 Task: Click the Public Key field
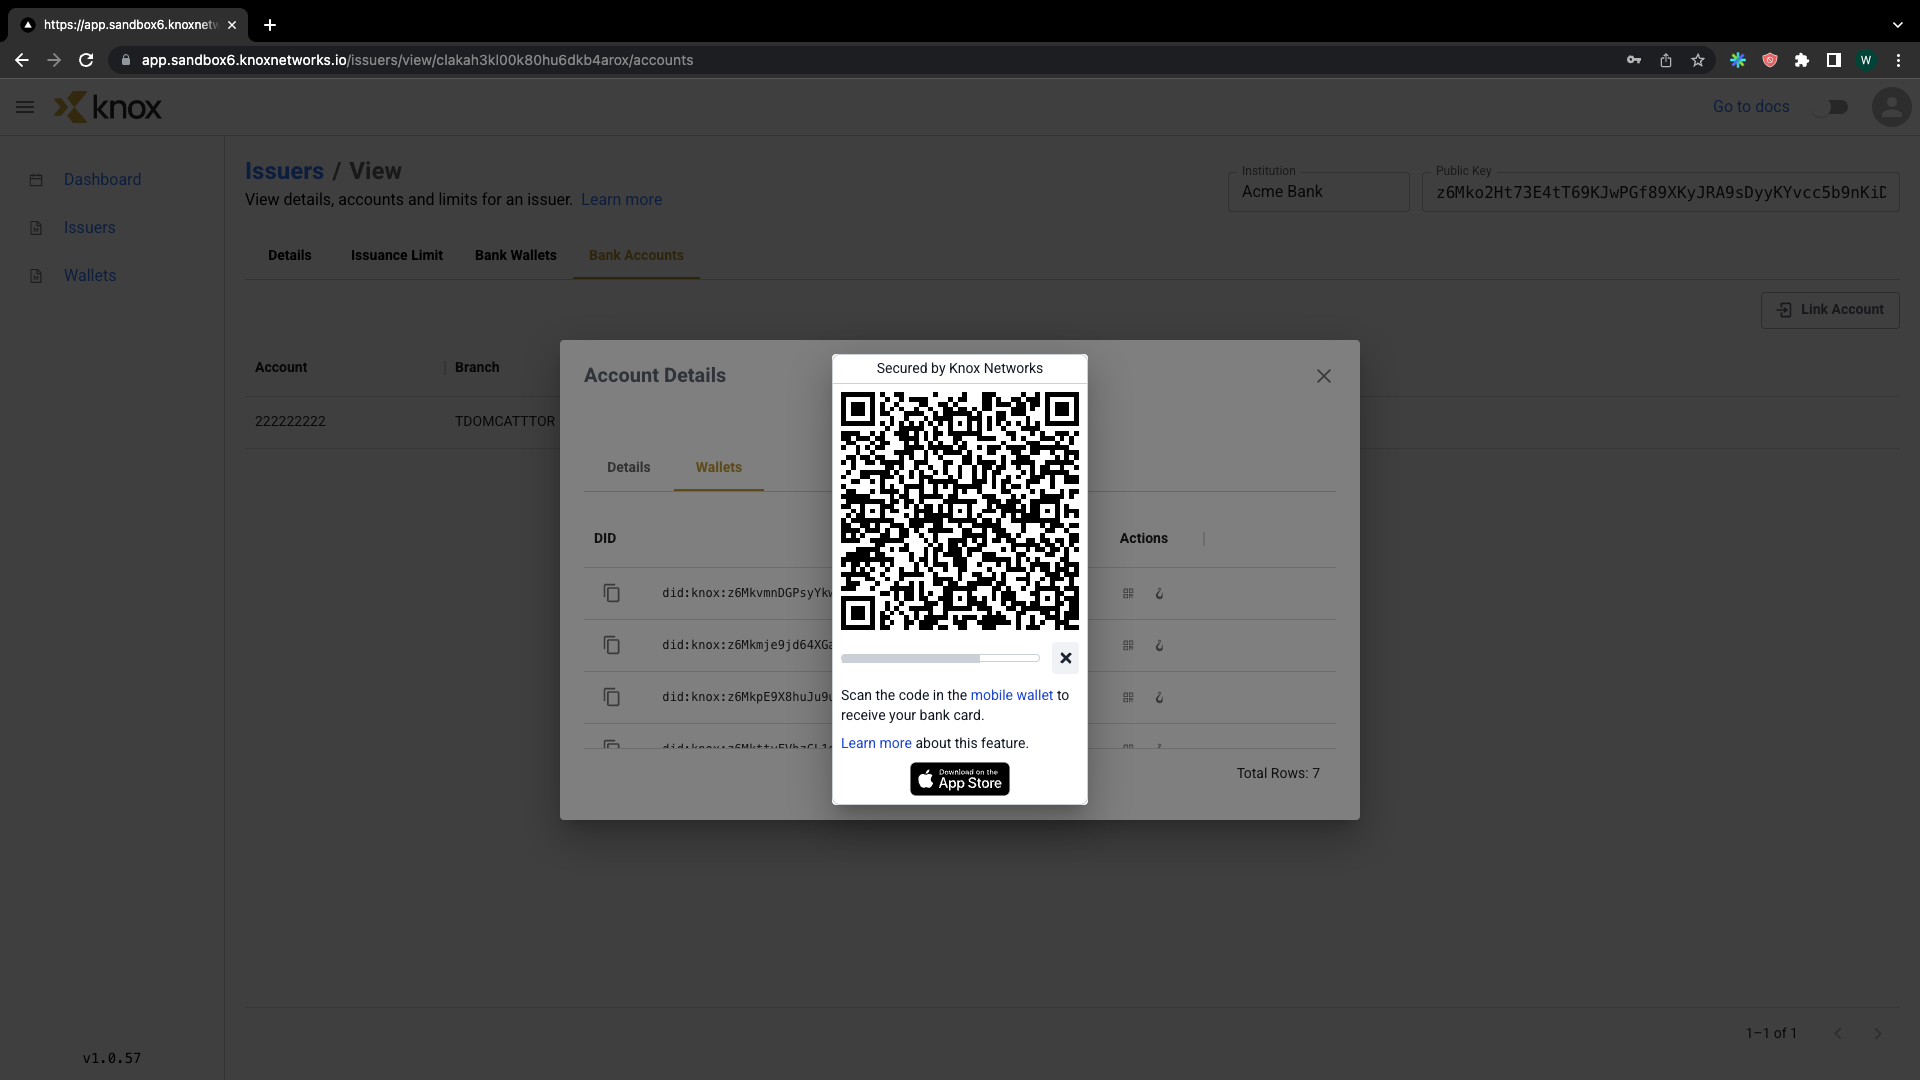pyautogui.click(x=1661, y=192)
